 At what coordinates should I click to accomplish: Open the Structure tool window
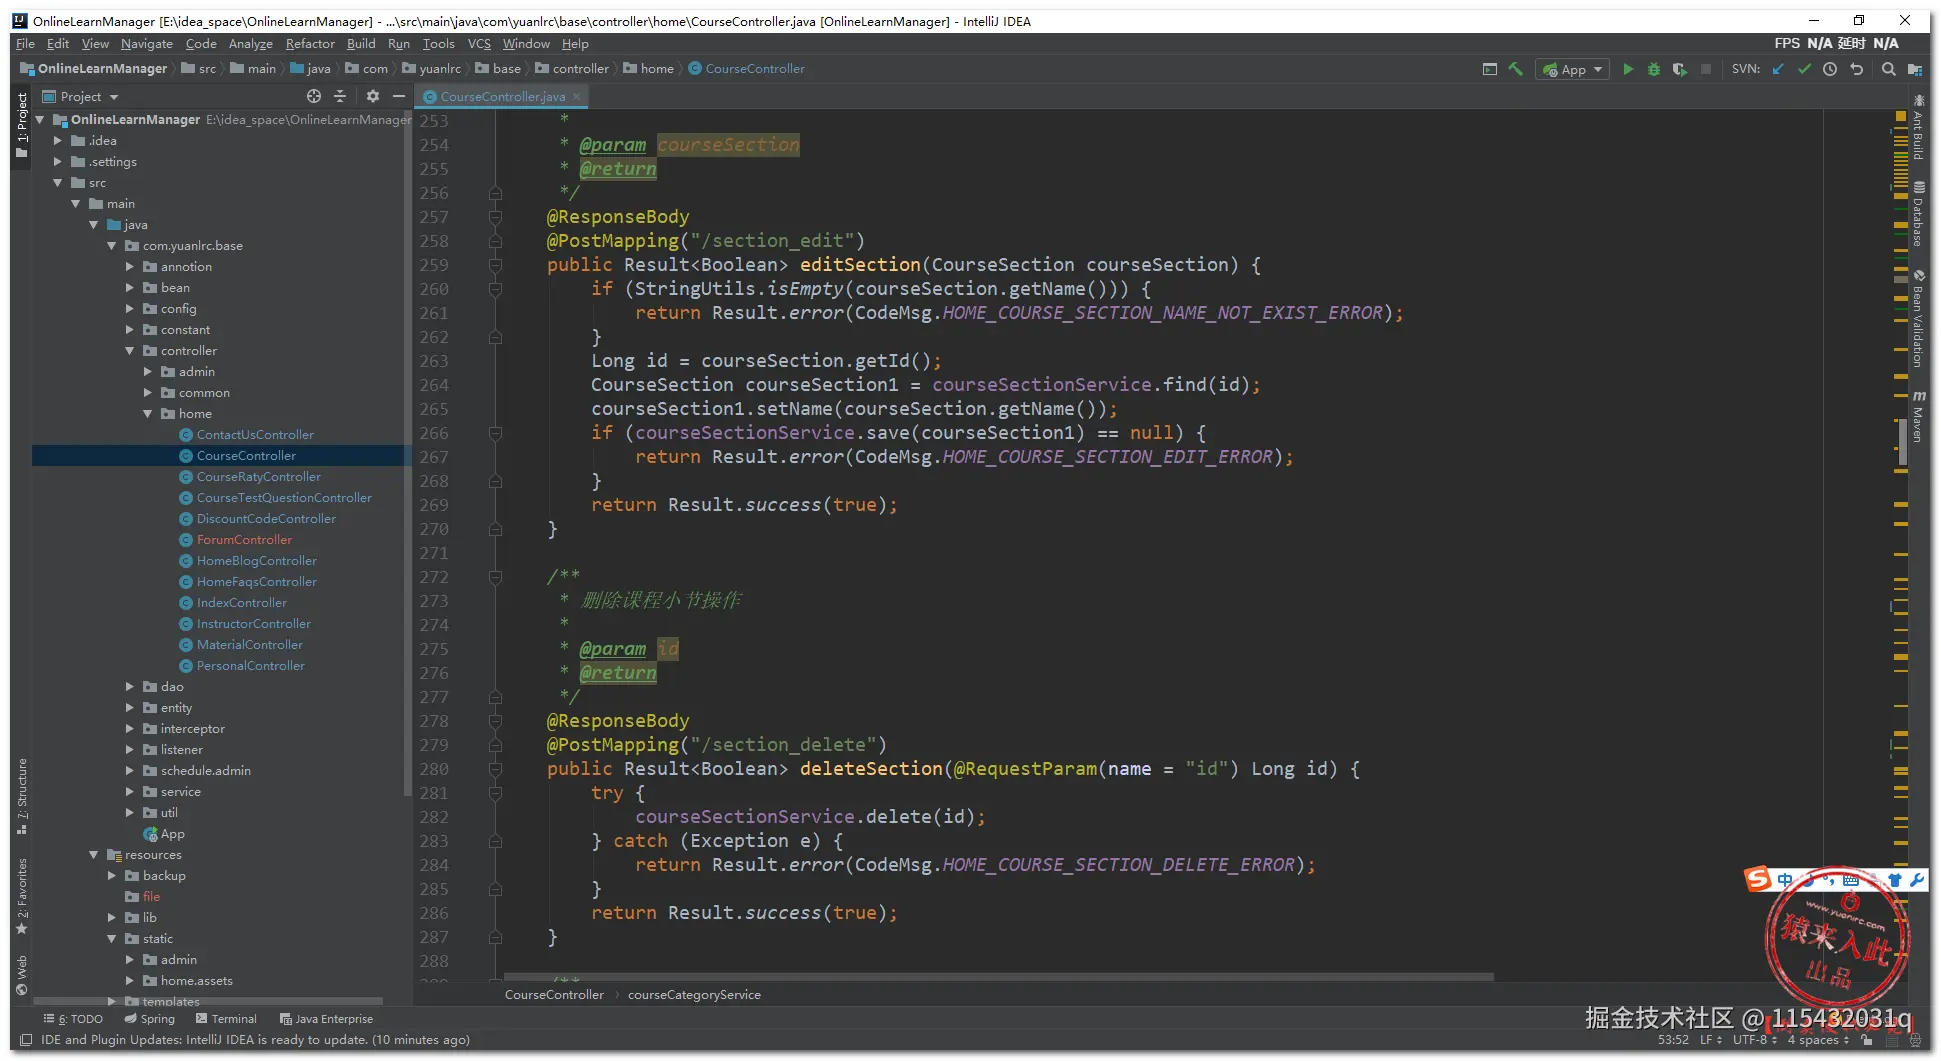22,796
